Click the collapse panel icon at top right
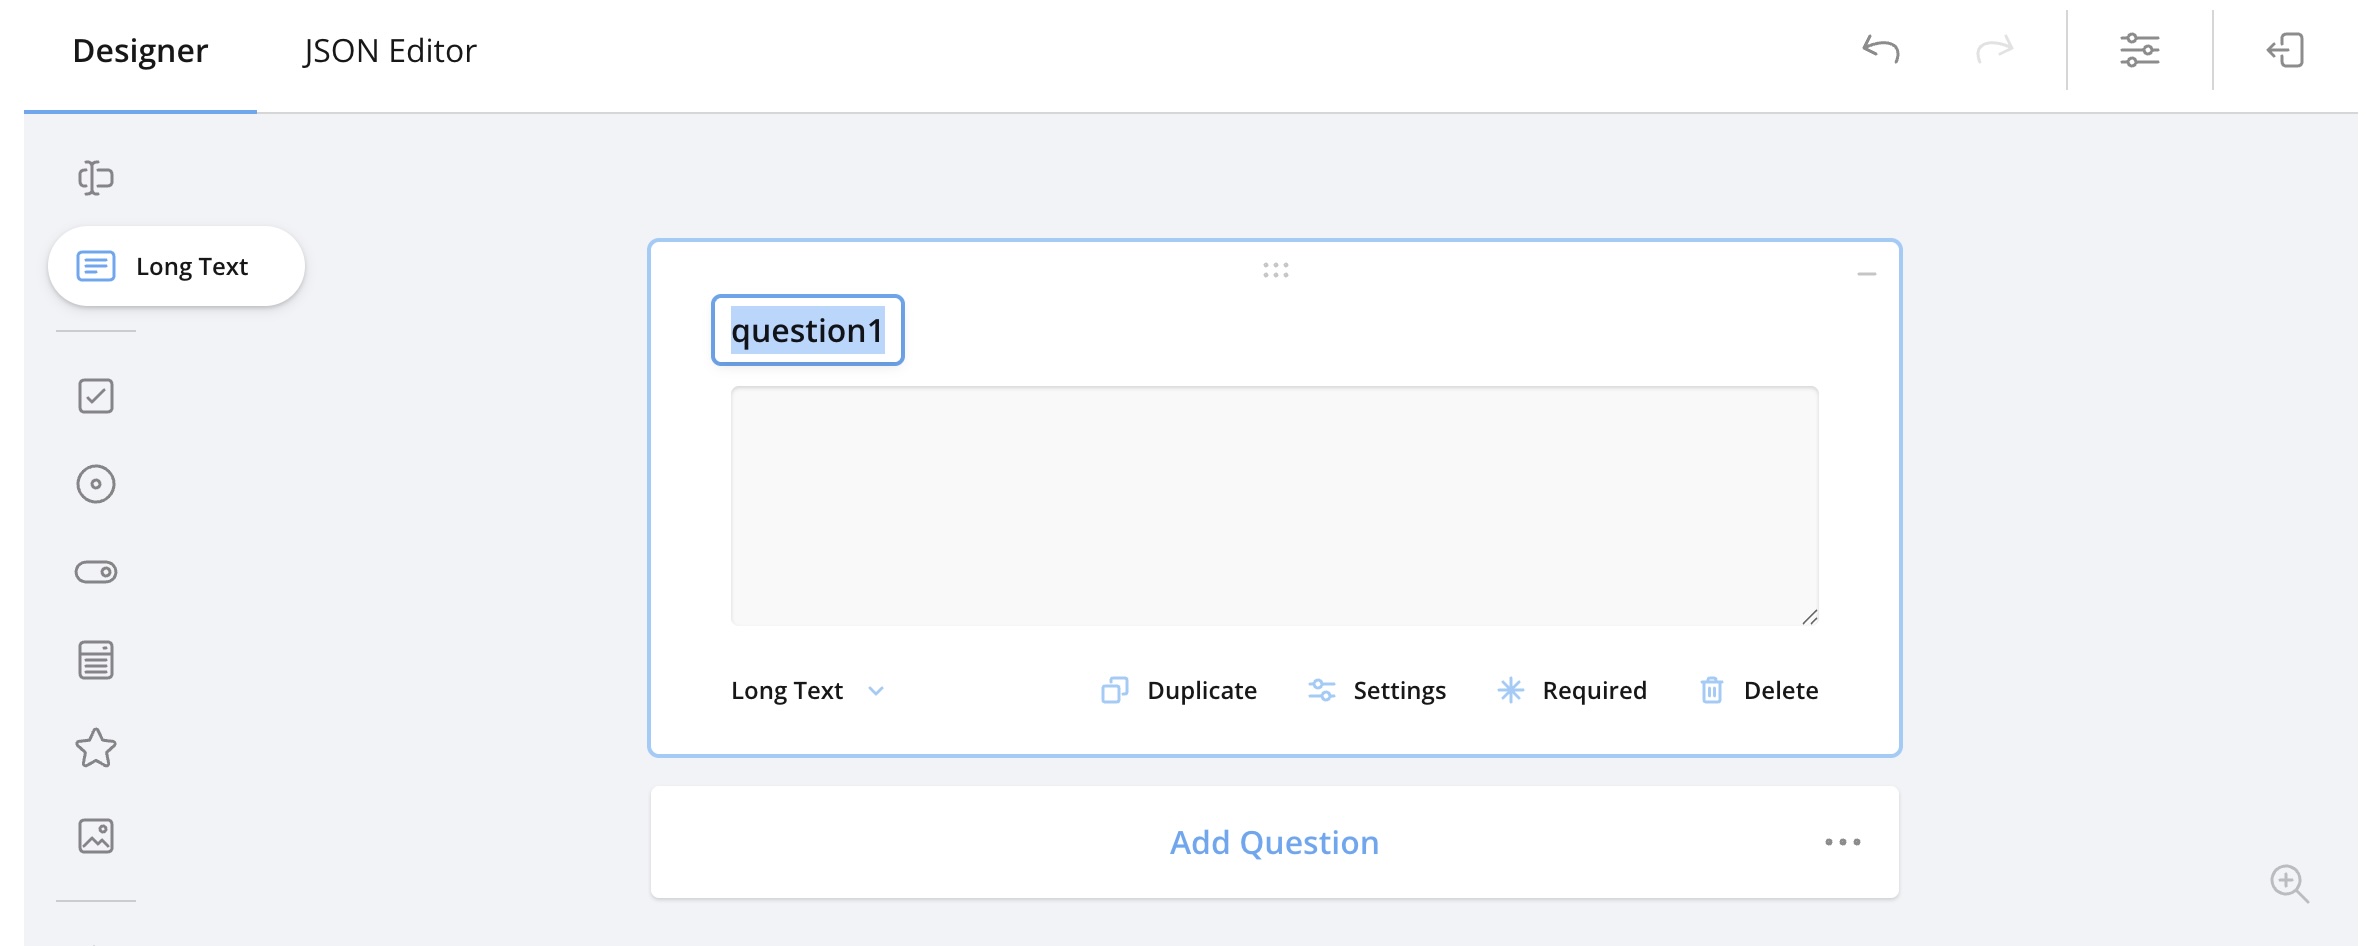Screen dimensions: 2380x946 tap(2285, 50)
